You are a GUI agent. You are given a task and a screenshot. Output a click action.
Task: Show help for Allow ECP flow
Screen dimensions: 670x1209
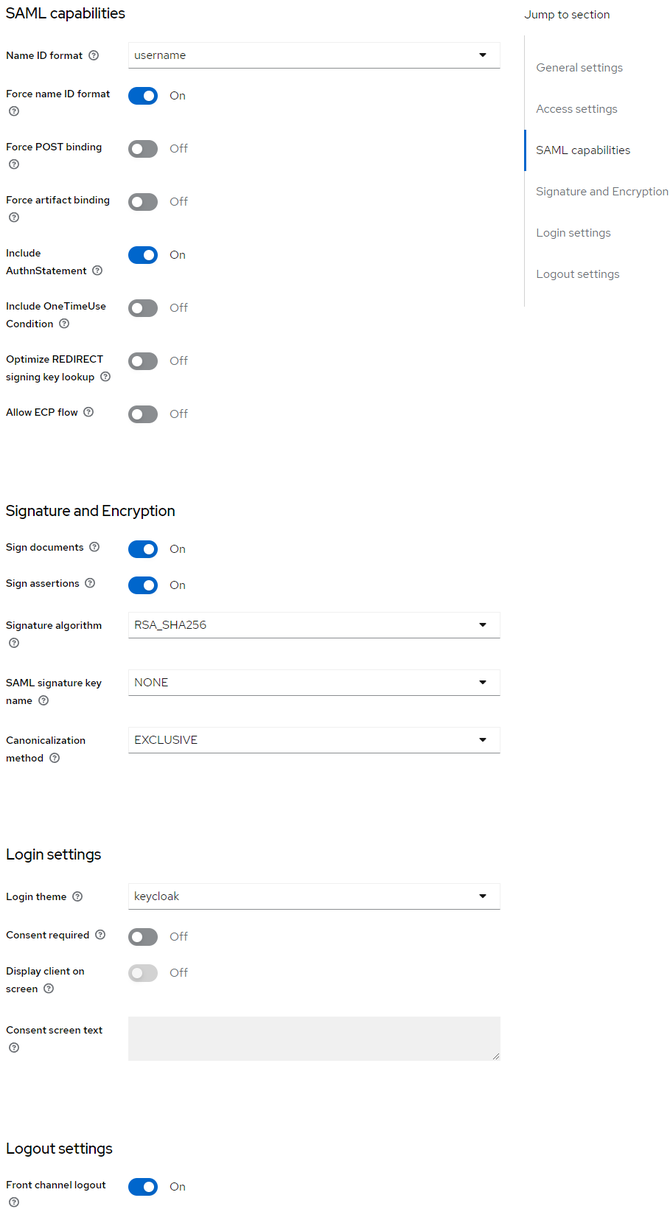pos(88,412)
